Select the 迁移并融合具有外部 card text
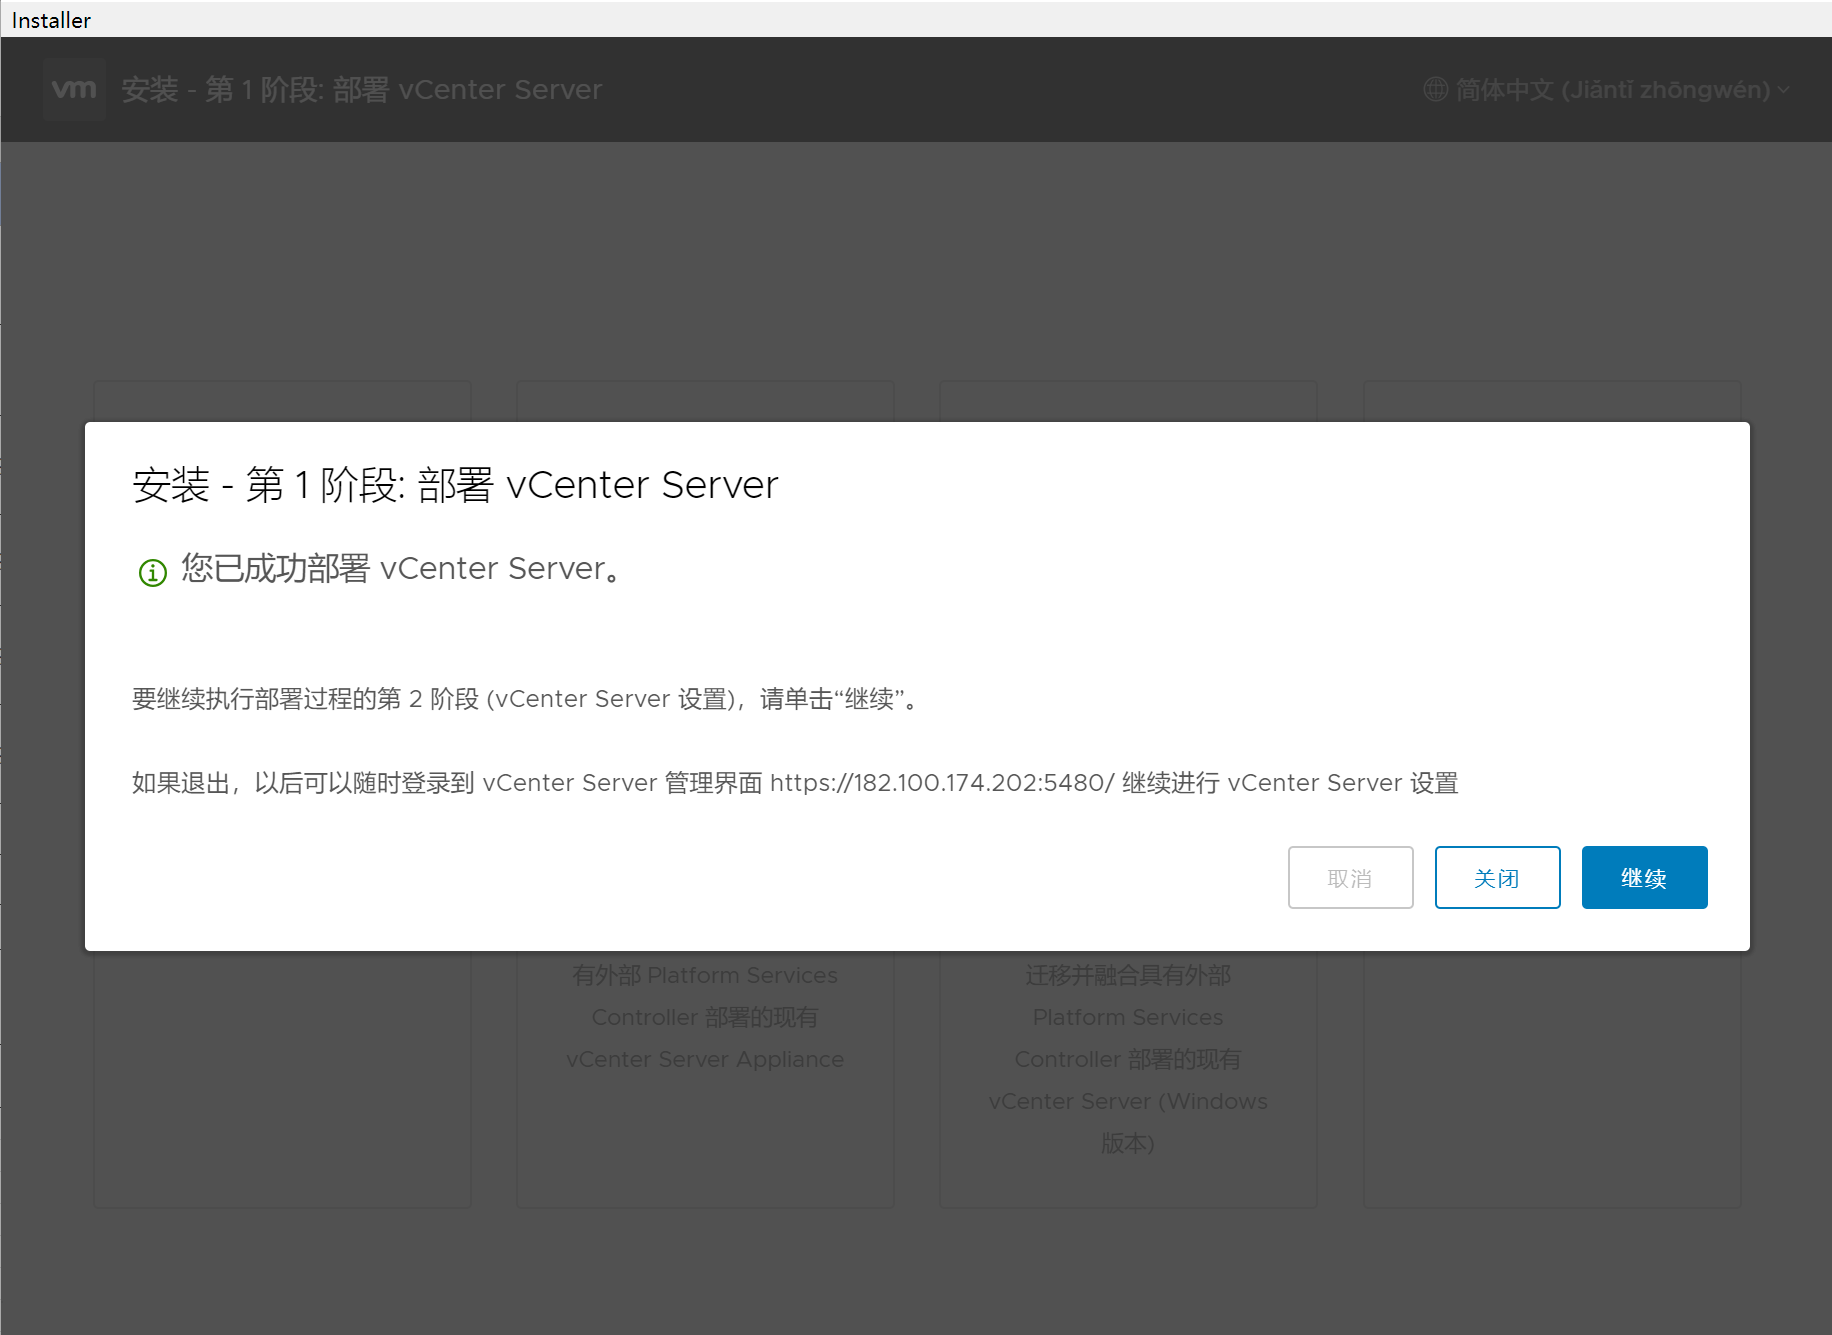Viewport: 1832px width, 1335px height. pyautogui.click(x=1128, y=975)
